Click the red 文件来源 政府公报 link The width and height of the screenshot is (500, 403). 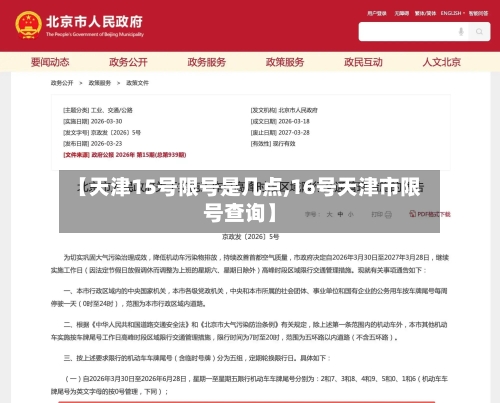125,155
